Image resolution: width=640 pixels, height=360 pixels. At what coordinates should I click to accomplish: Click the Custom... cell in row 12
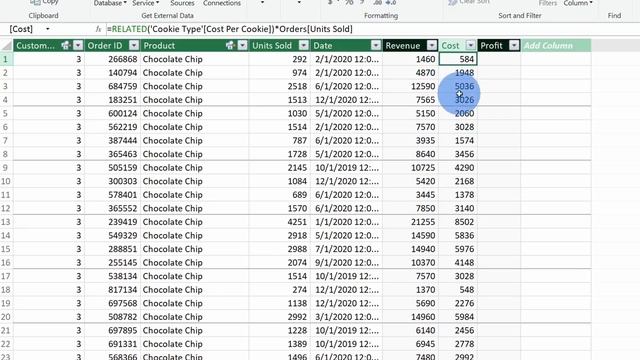click(x=49, y=209)
